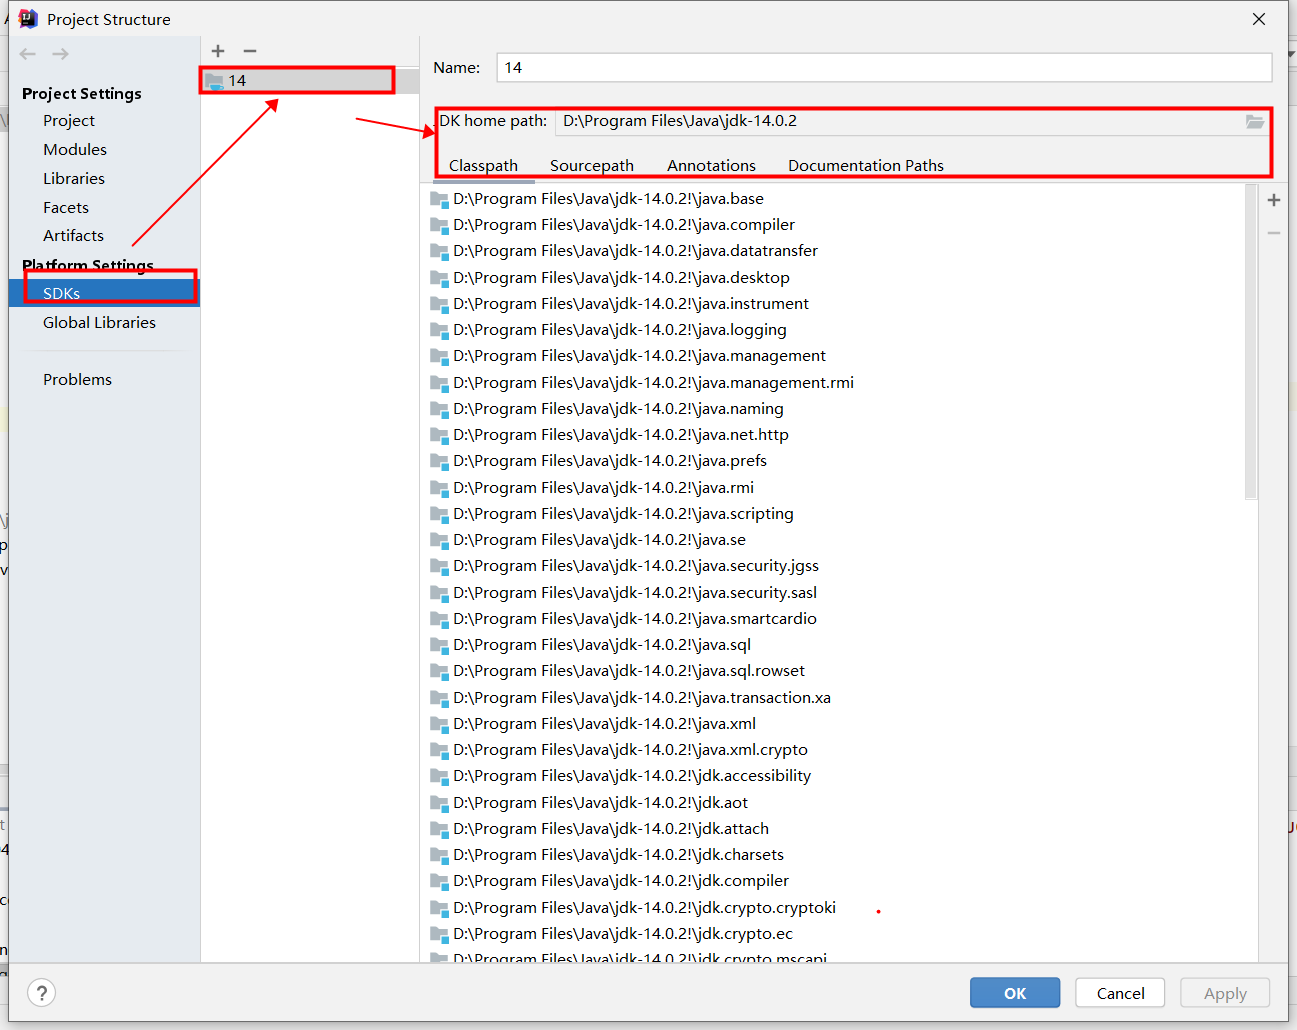This screenshot has height=1030, width=1297.
Task: Click the Cancel button
Action: pos(1120,993)
